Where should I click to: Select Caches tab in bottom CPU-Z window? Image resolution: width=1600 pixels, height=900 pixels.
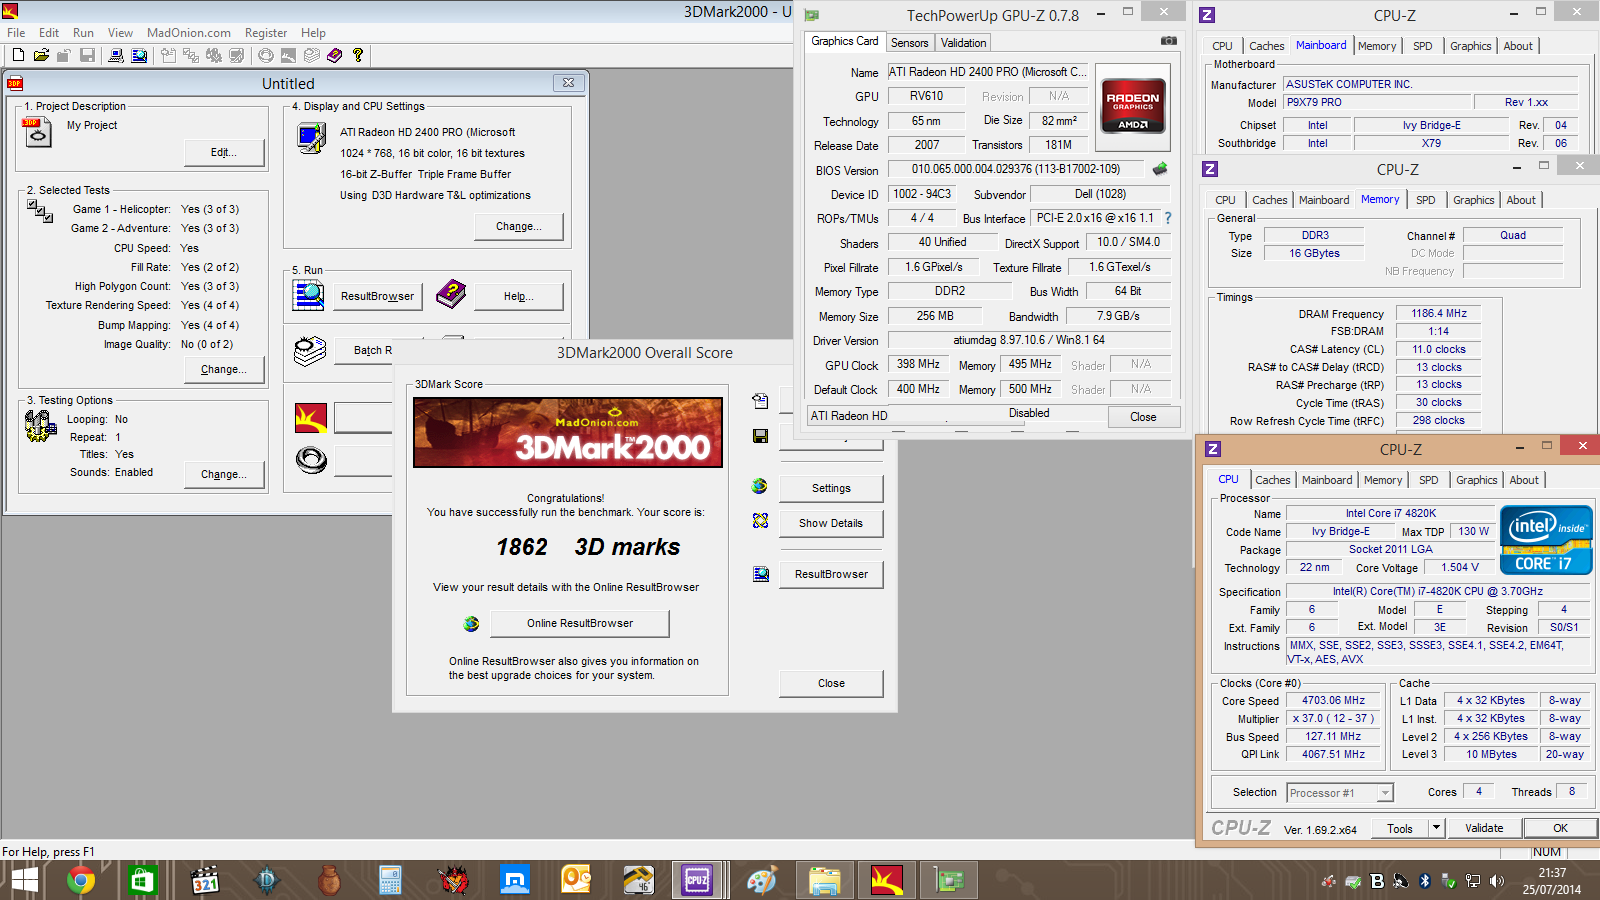(x=1273, y=480)
